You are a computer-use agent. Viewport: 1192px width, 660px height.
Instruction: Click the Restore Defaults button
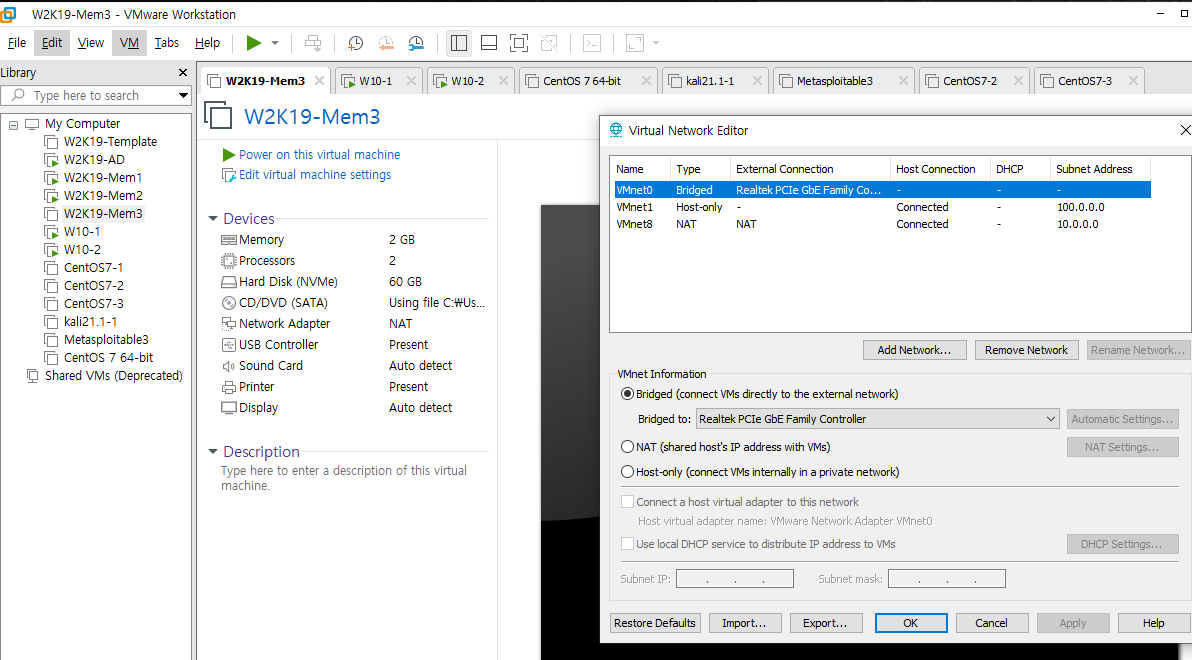[x=655, y=623]
